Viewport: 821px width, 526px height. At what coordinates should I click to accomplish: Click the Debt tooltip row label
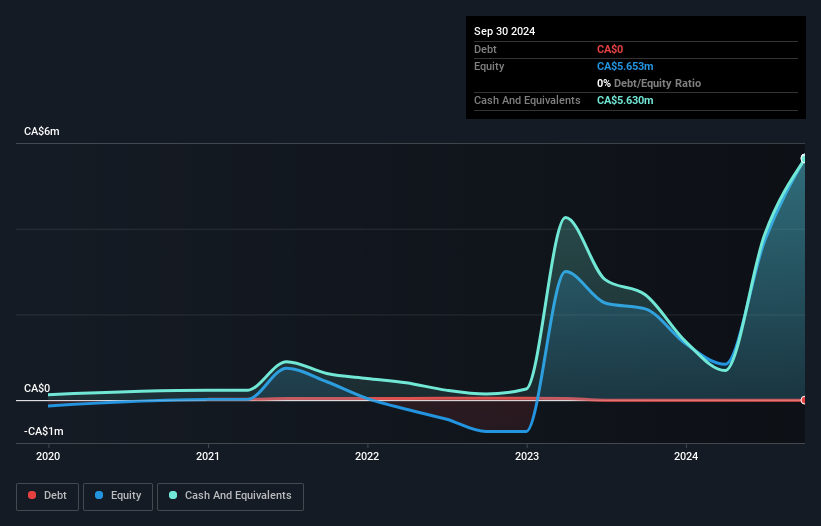tap(485, 49)
